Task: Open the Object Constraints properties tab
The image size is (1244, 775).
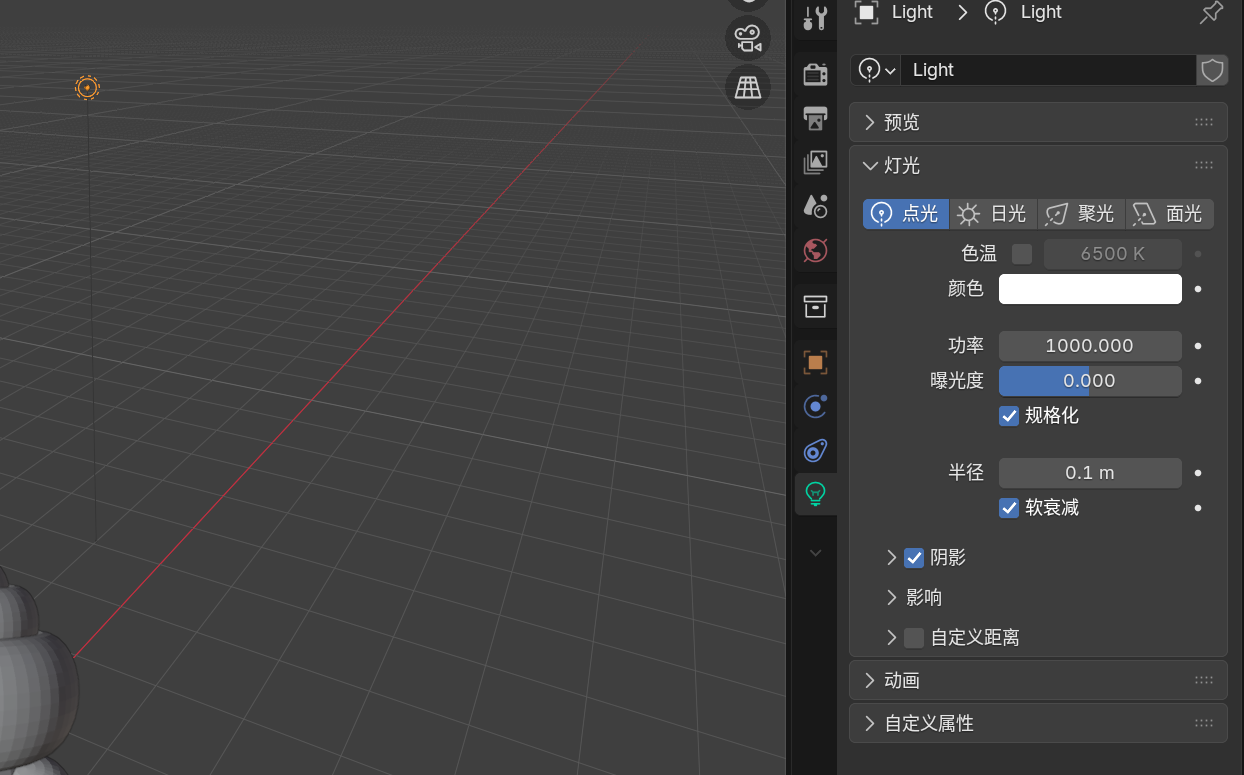Action: 816,451
